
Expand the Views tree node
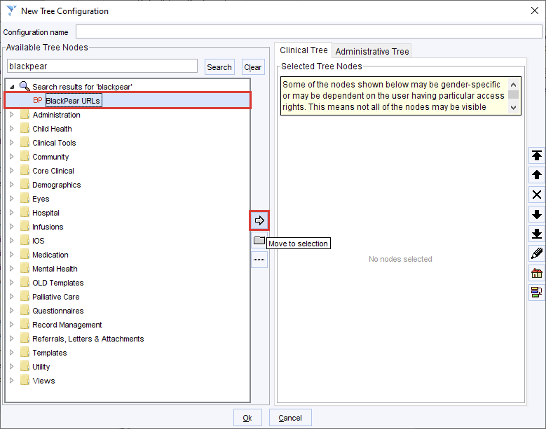pyautogui.click(x=11, y=381)
